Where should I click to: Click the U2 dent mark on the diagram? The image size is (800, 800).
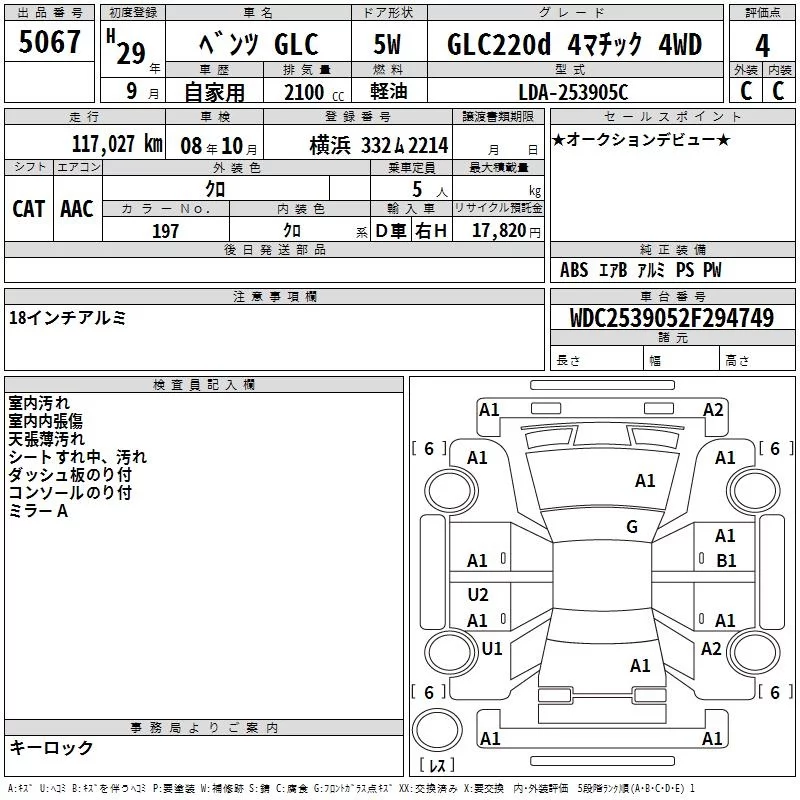click(478, 595)
